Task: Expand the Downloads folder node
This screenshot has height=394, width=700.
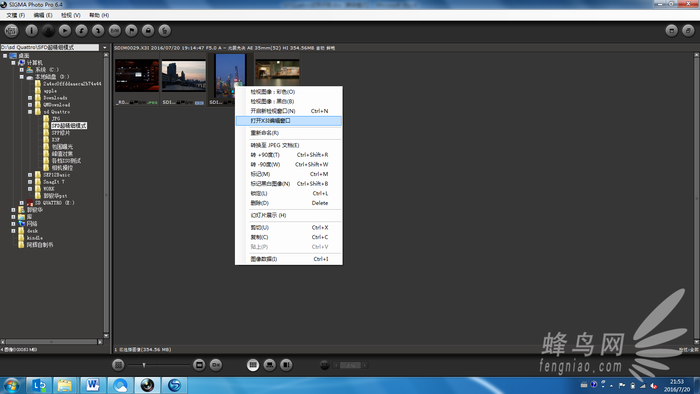Action: coord(30,98)
